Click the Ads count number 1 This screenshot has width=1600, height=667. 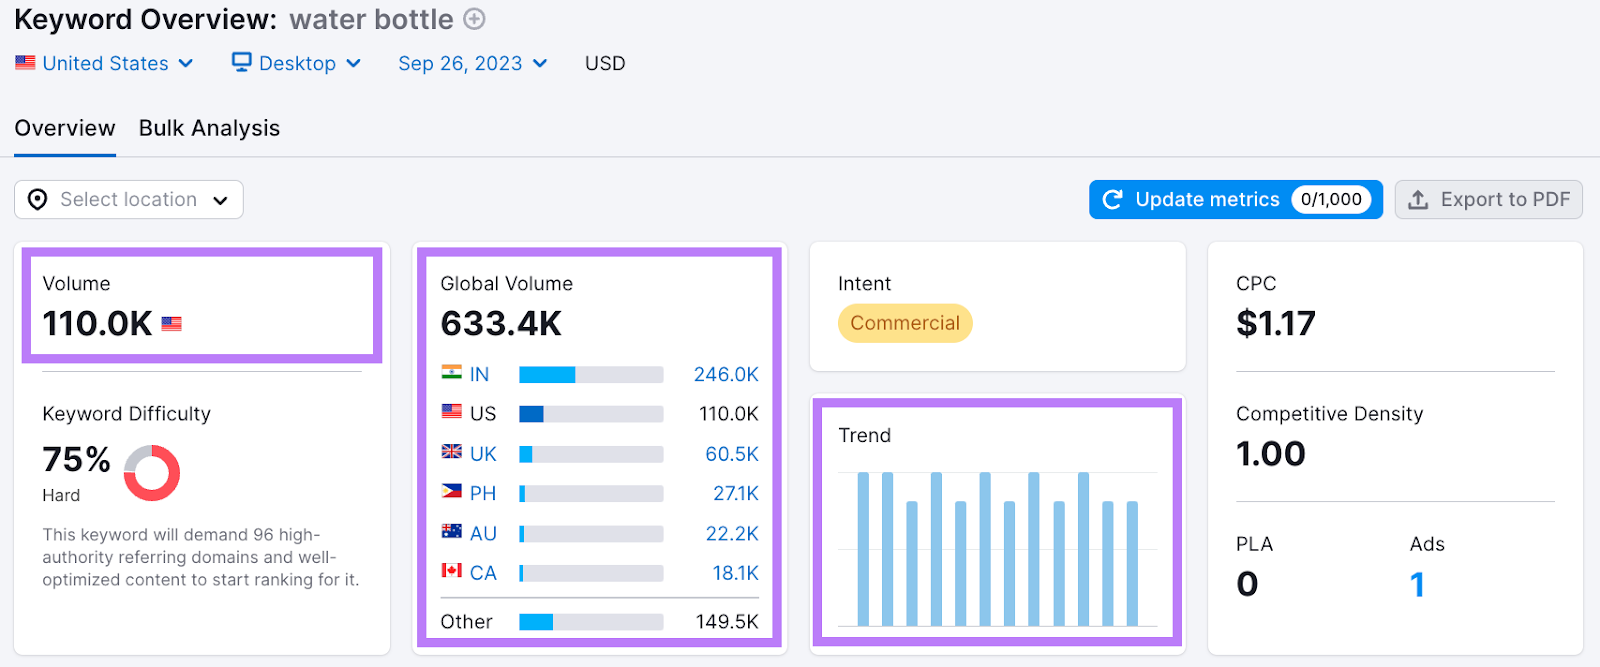pyautogui.click(x=1417, y=584)
